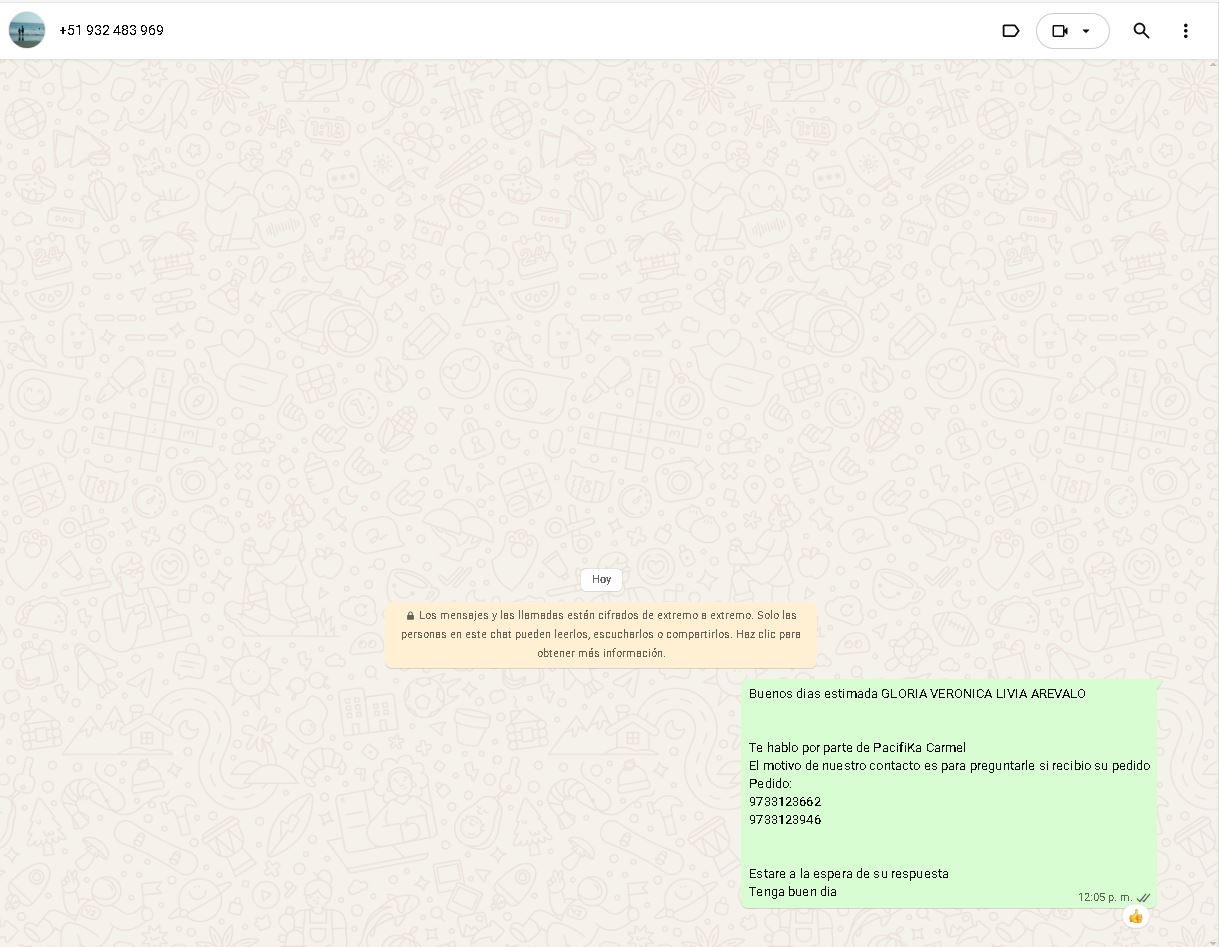Open the label chat tag icon
The image size is (1219, 947).
[1010, 31]
